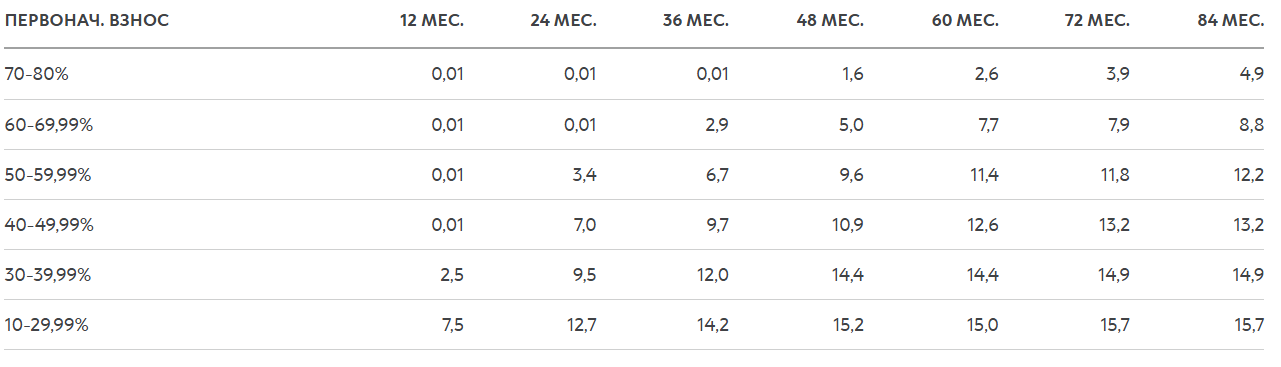Select the 12 МЕС. column header
Image resolution: width=1281 pixels, height=367 pixels.
click(432, 22)
